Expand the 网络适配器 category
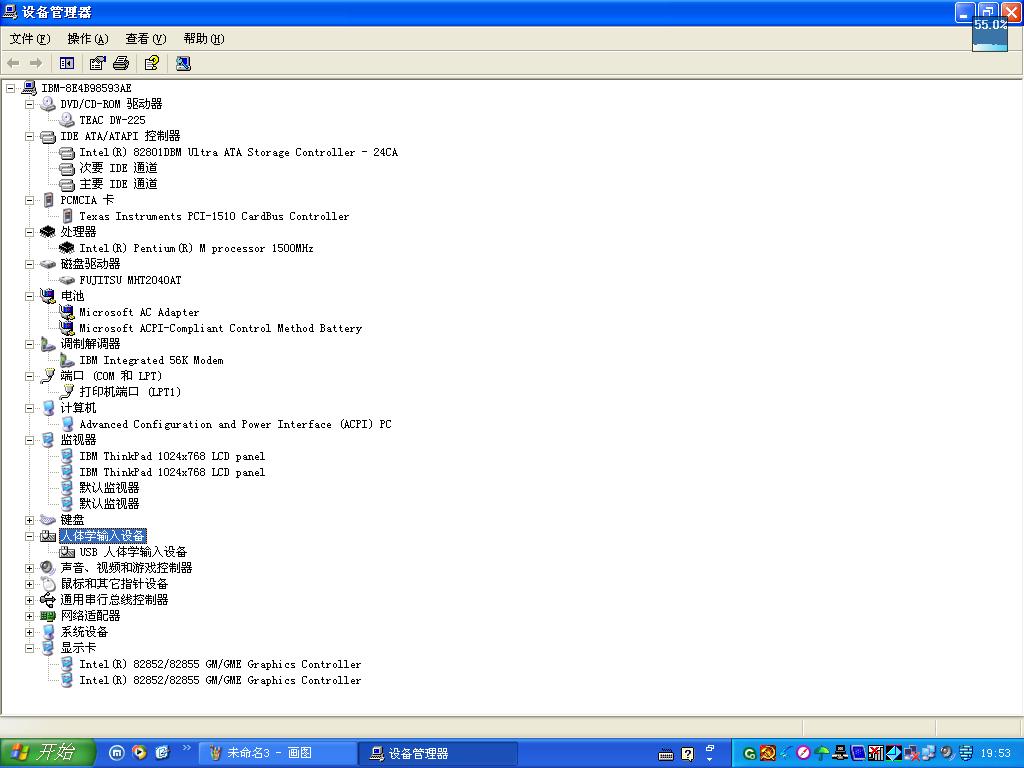The height and width of the screenshot is (768, 1024). (x=29, y=616)
